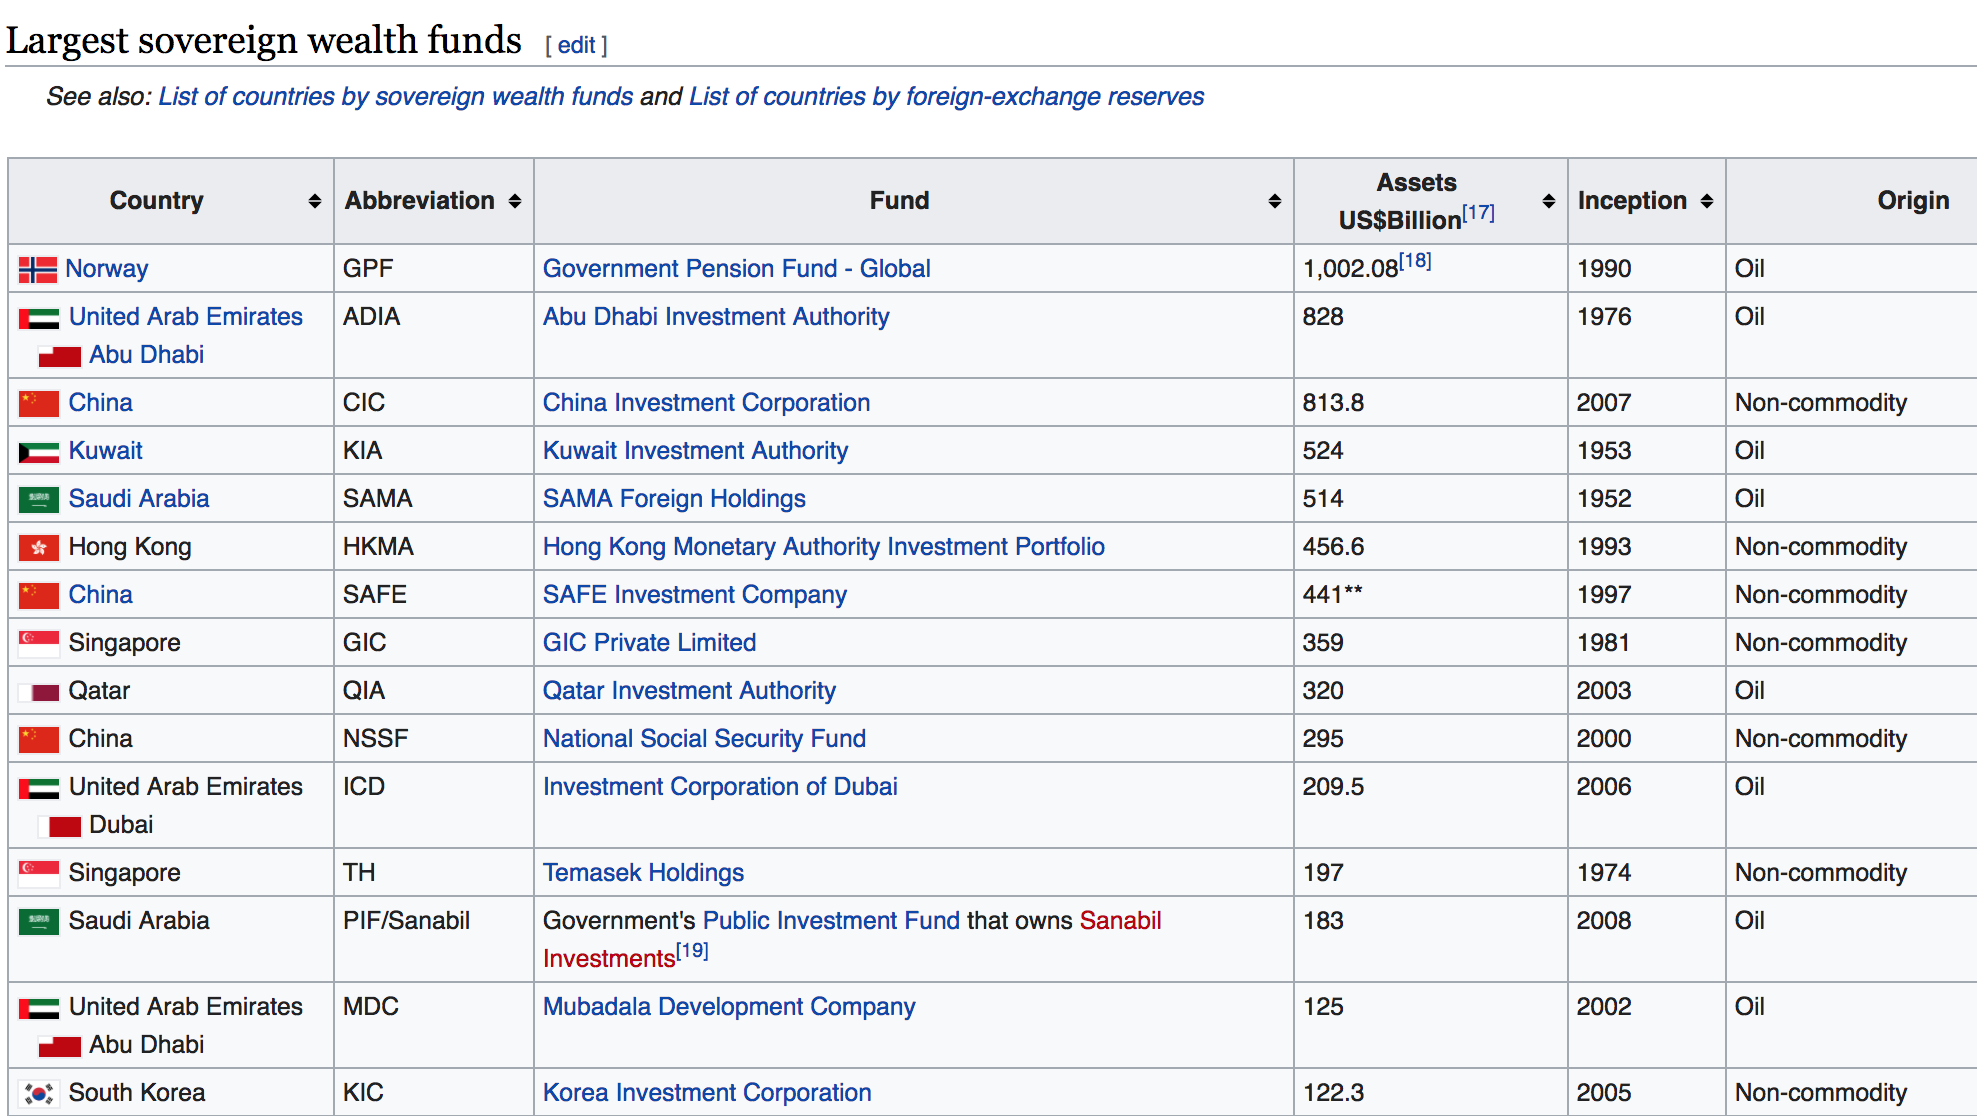
Task: Toggle sorting on the Country column
Action: tap(313, 200)
